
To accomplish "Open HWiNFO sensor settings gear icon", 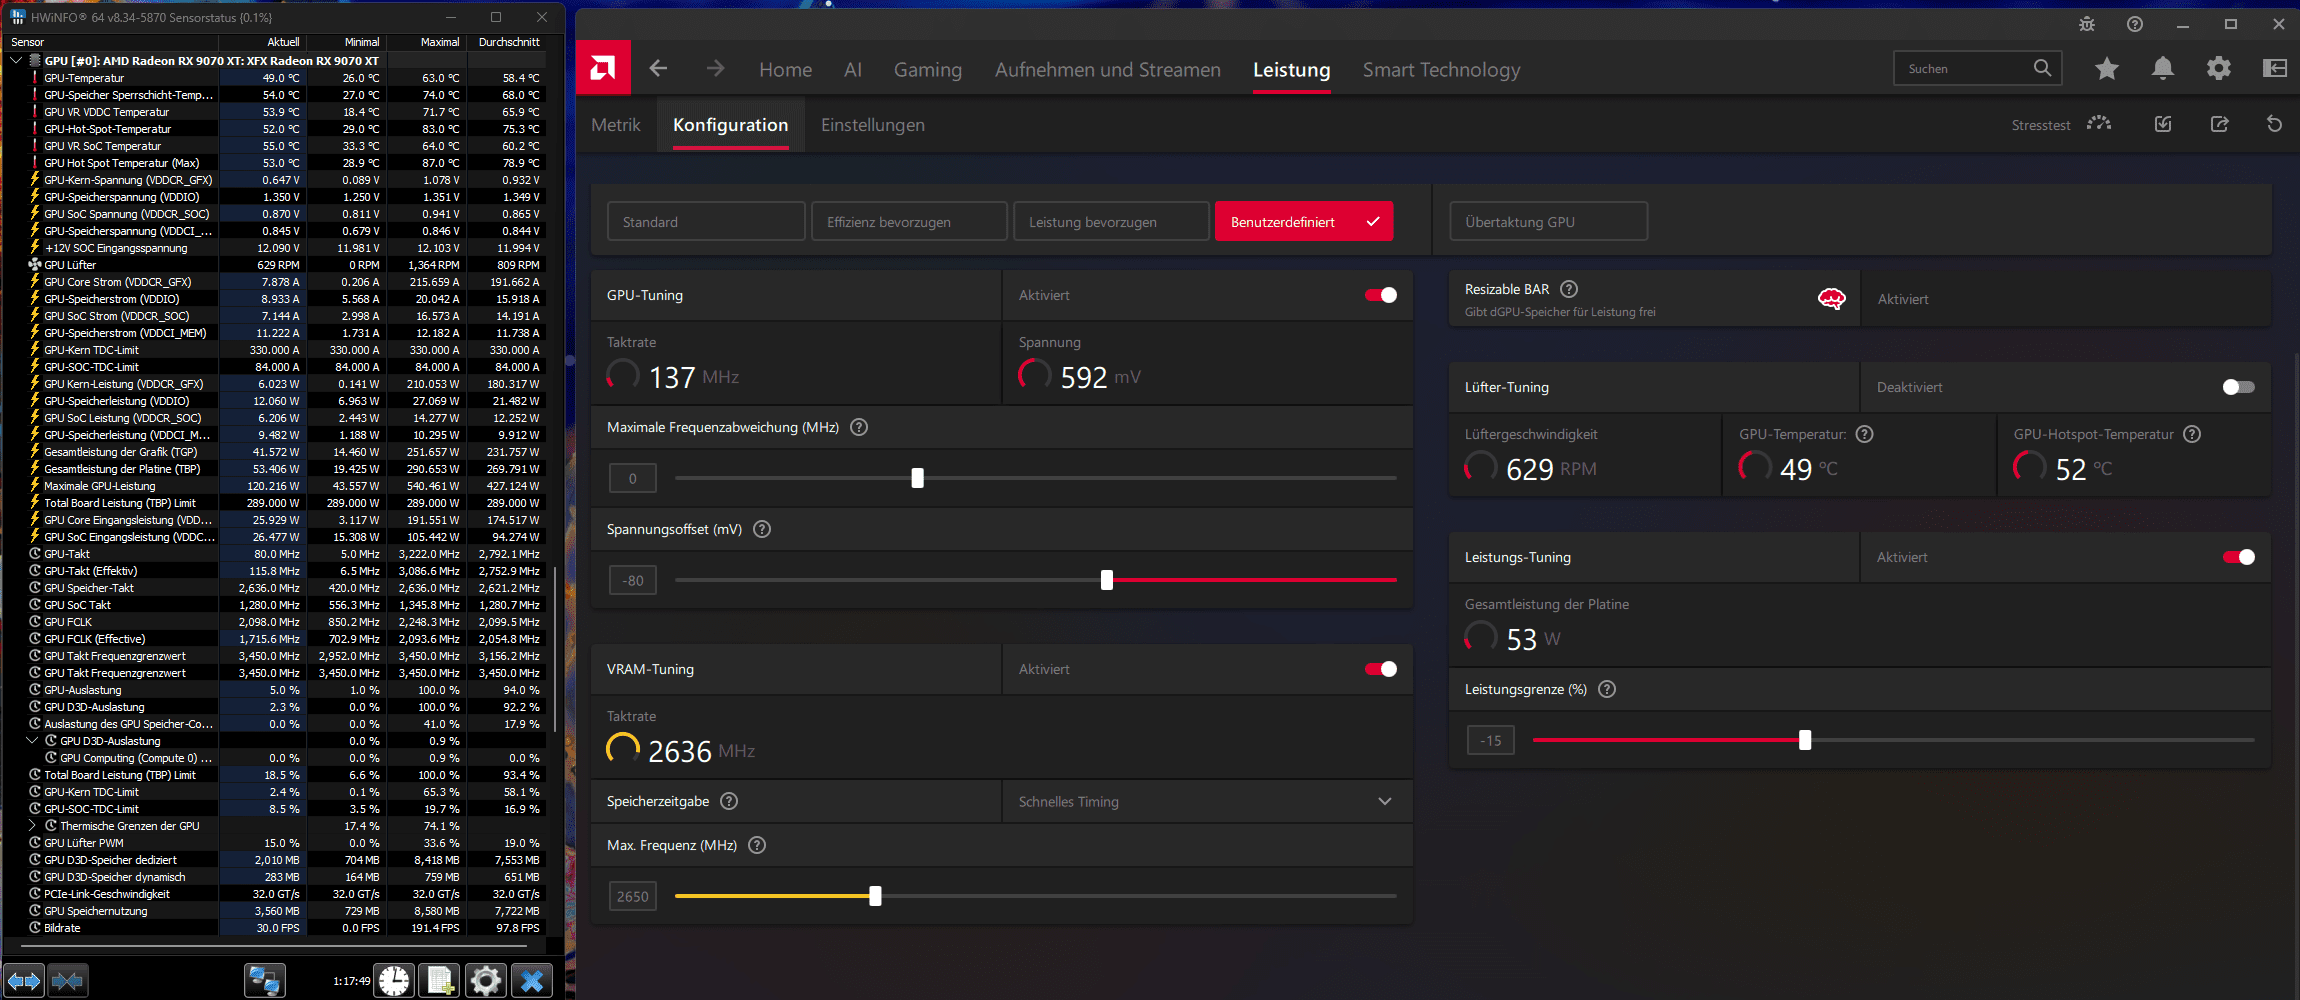I will [486, 981].
